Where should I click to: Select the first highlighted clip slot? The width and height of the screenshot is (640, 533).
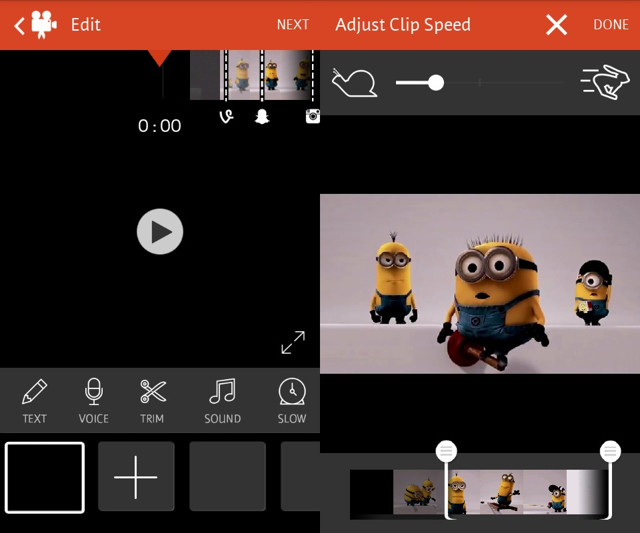tap(45, 477)
